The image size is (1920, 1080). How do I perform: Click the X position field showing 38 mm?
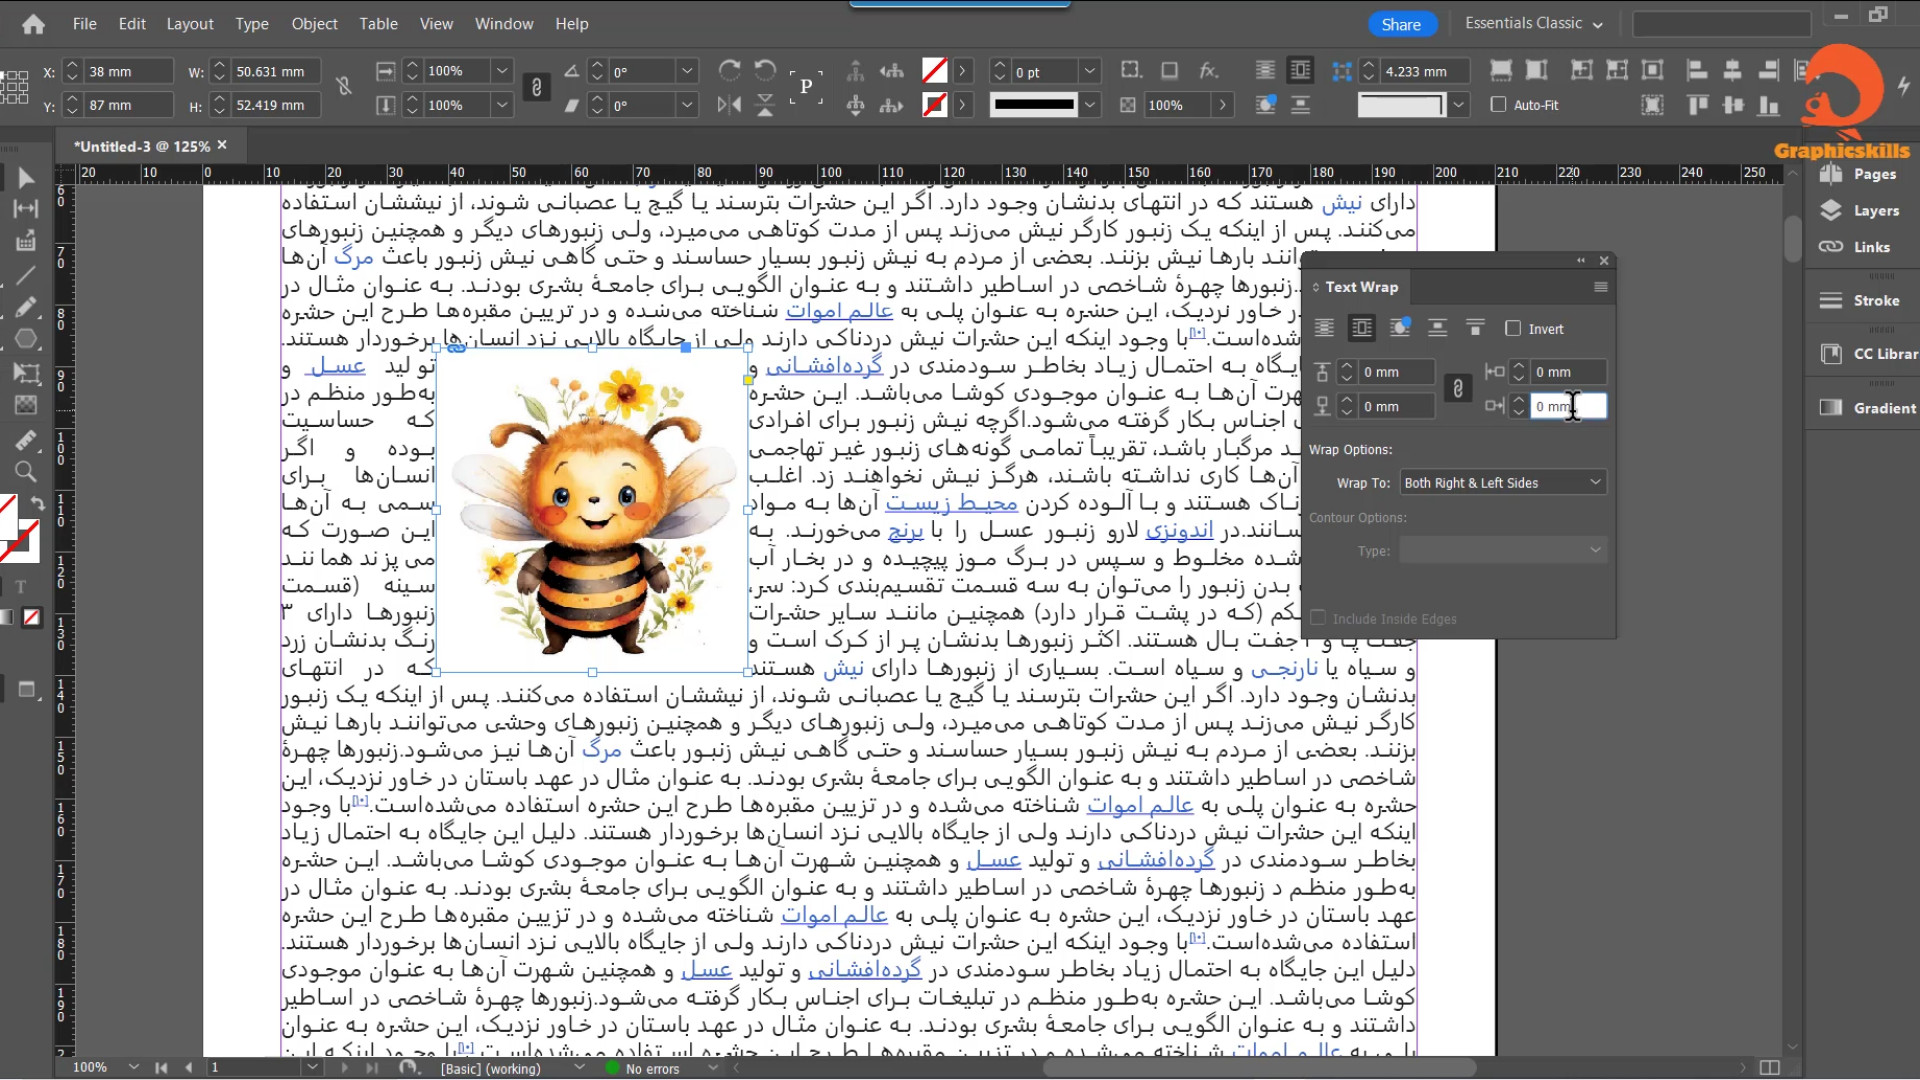pyautogui.click(x=128, y=71)
